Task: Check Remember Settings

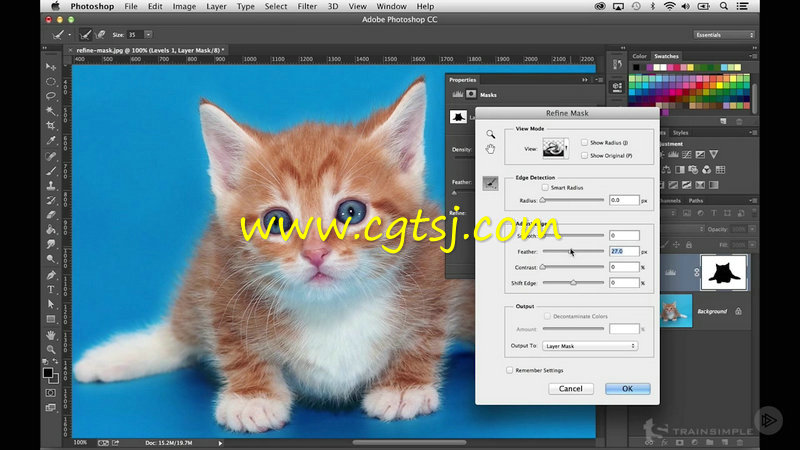Action: pos(509,370)
